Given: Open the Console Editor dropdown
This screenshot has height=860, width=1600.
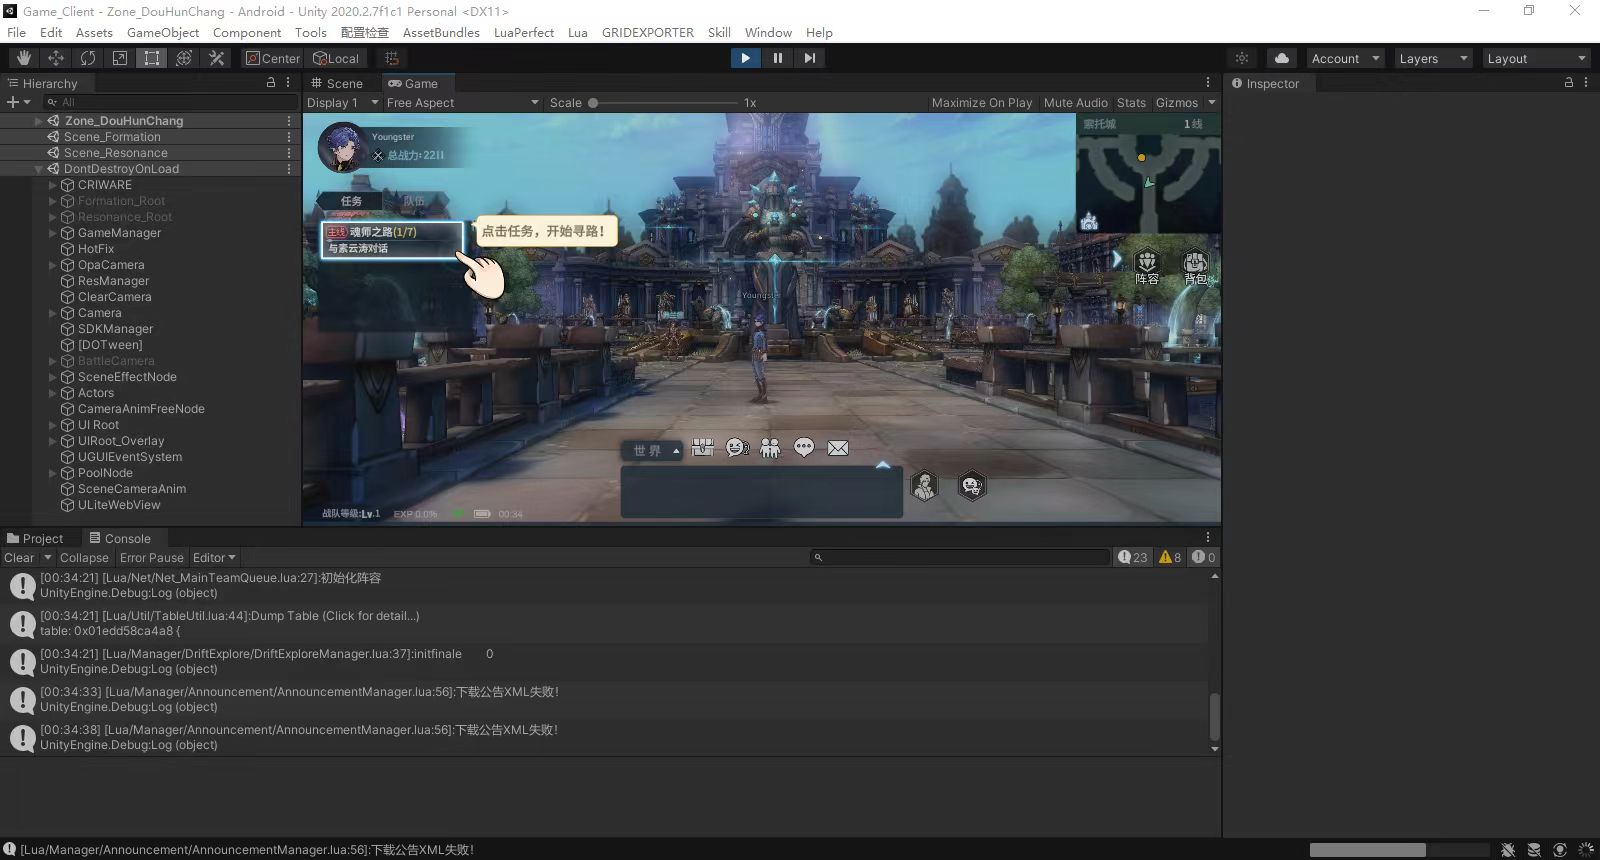Looking at the screenshot, I should pyautogui.click(x=214, y=557).
